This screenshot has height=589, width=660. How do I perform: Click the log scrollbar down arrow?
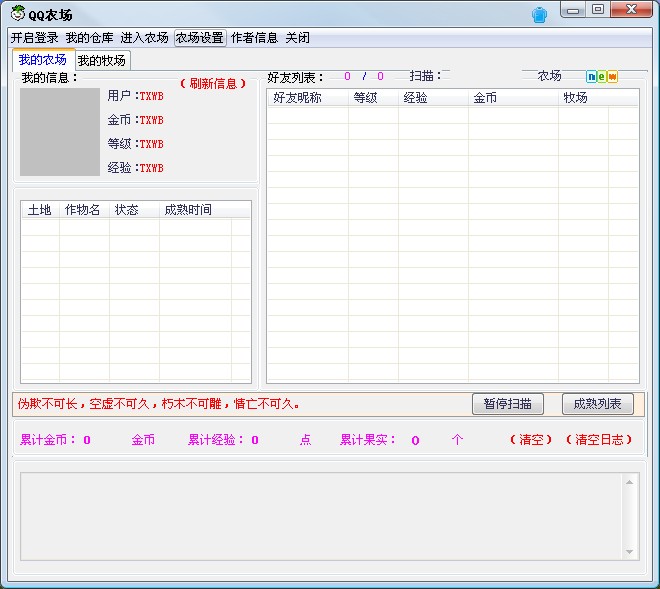[630, 552]
